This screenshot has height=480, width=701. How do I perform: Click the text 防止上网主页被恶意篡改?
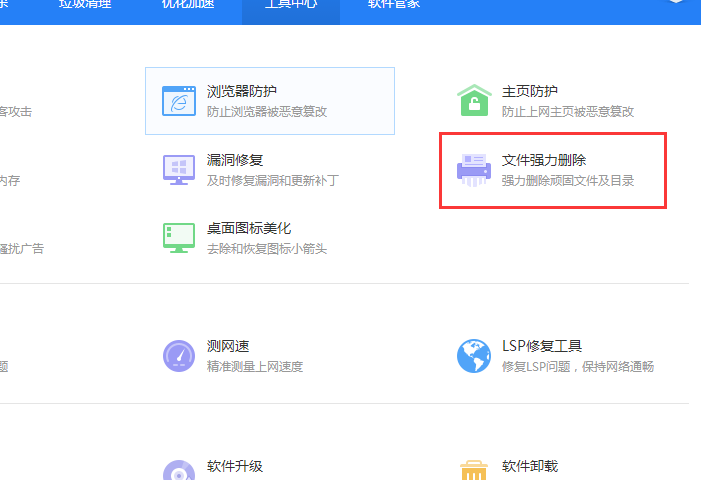568,112
